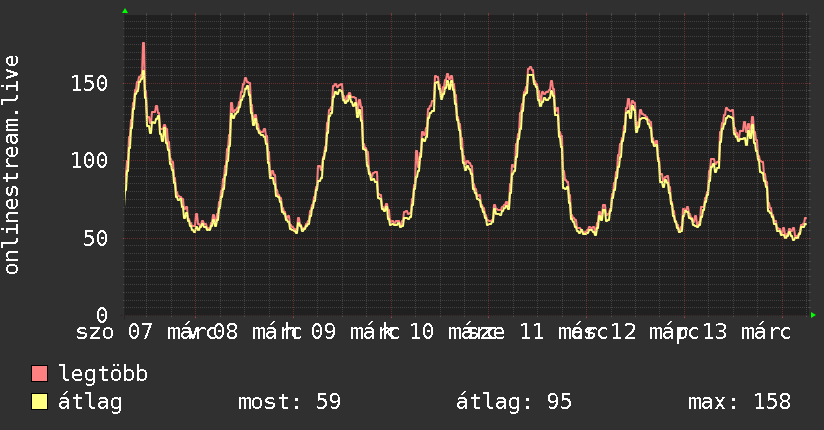Click the green arrow atop the y-axis
The image size is (824, 430).
pyautogui.click(x=125, y=11)
